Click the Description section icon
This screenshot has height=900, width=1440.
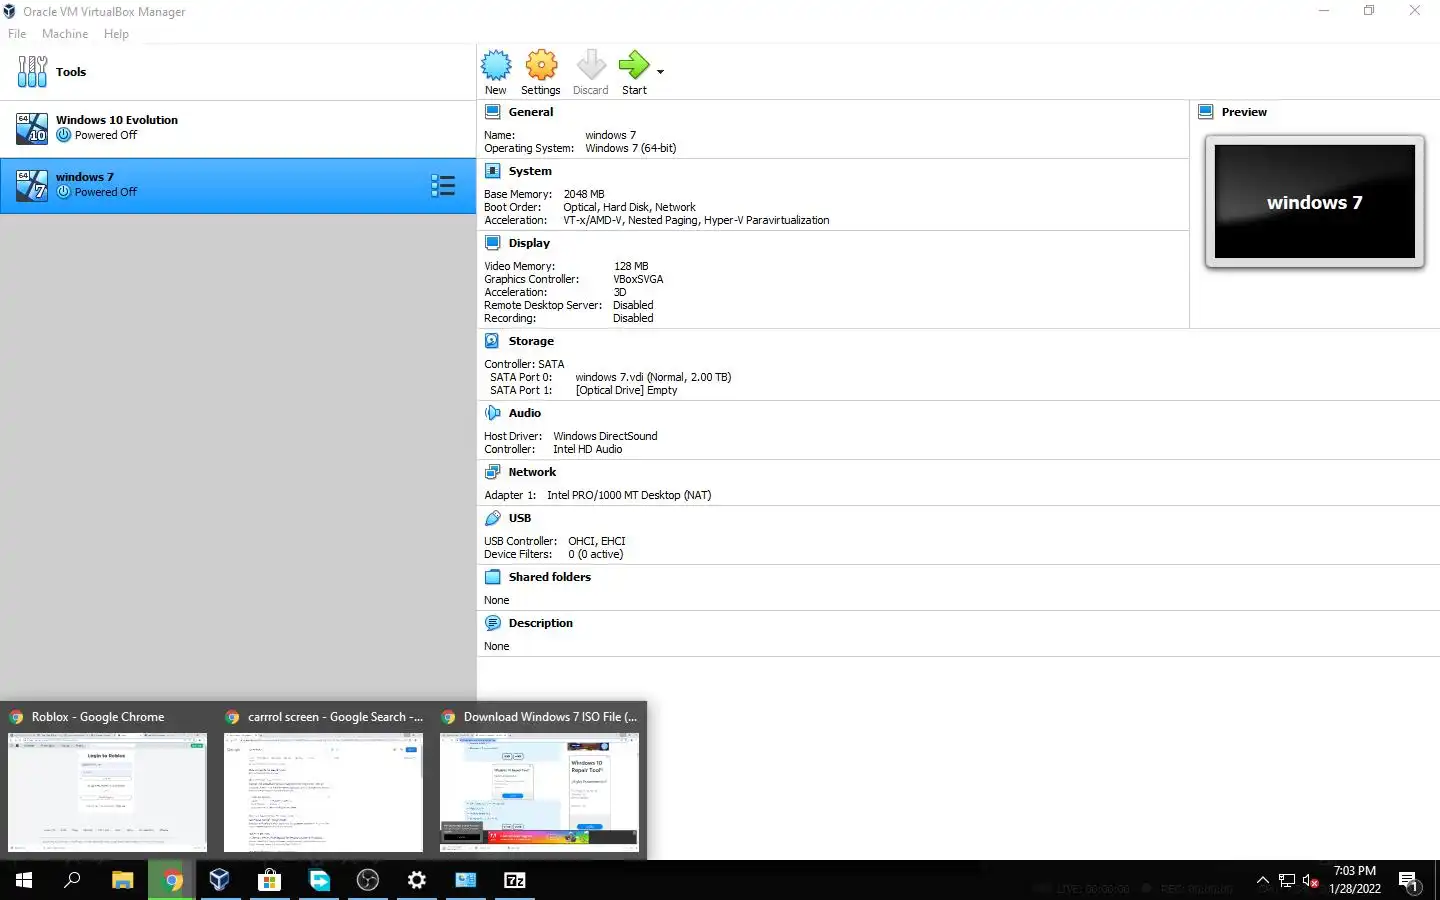coord(493,623)
